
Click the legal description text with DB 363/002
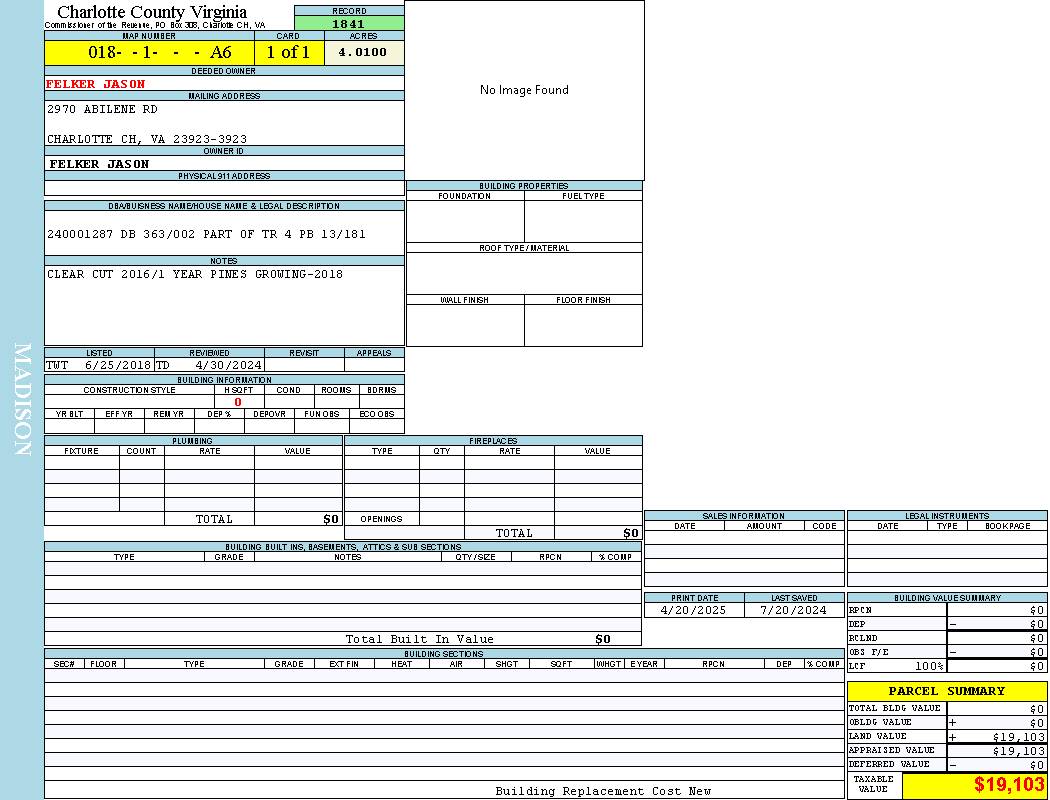click(x=206, y=234)
